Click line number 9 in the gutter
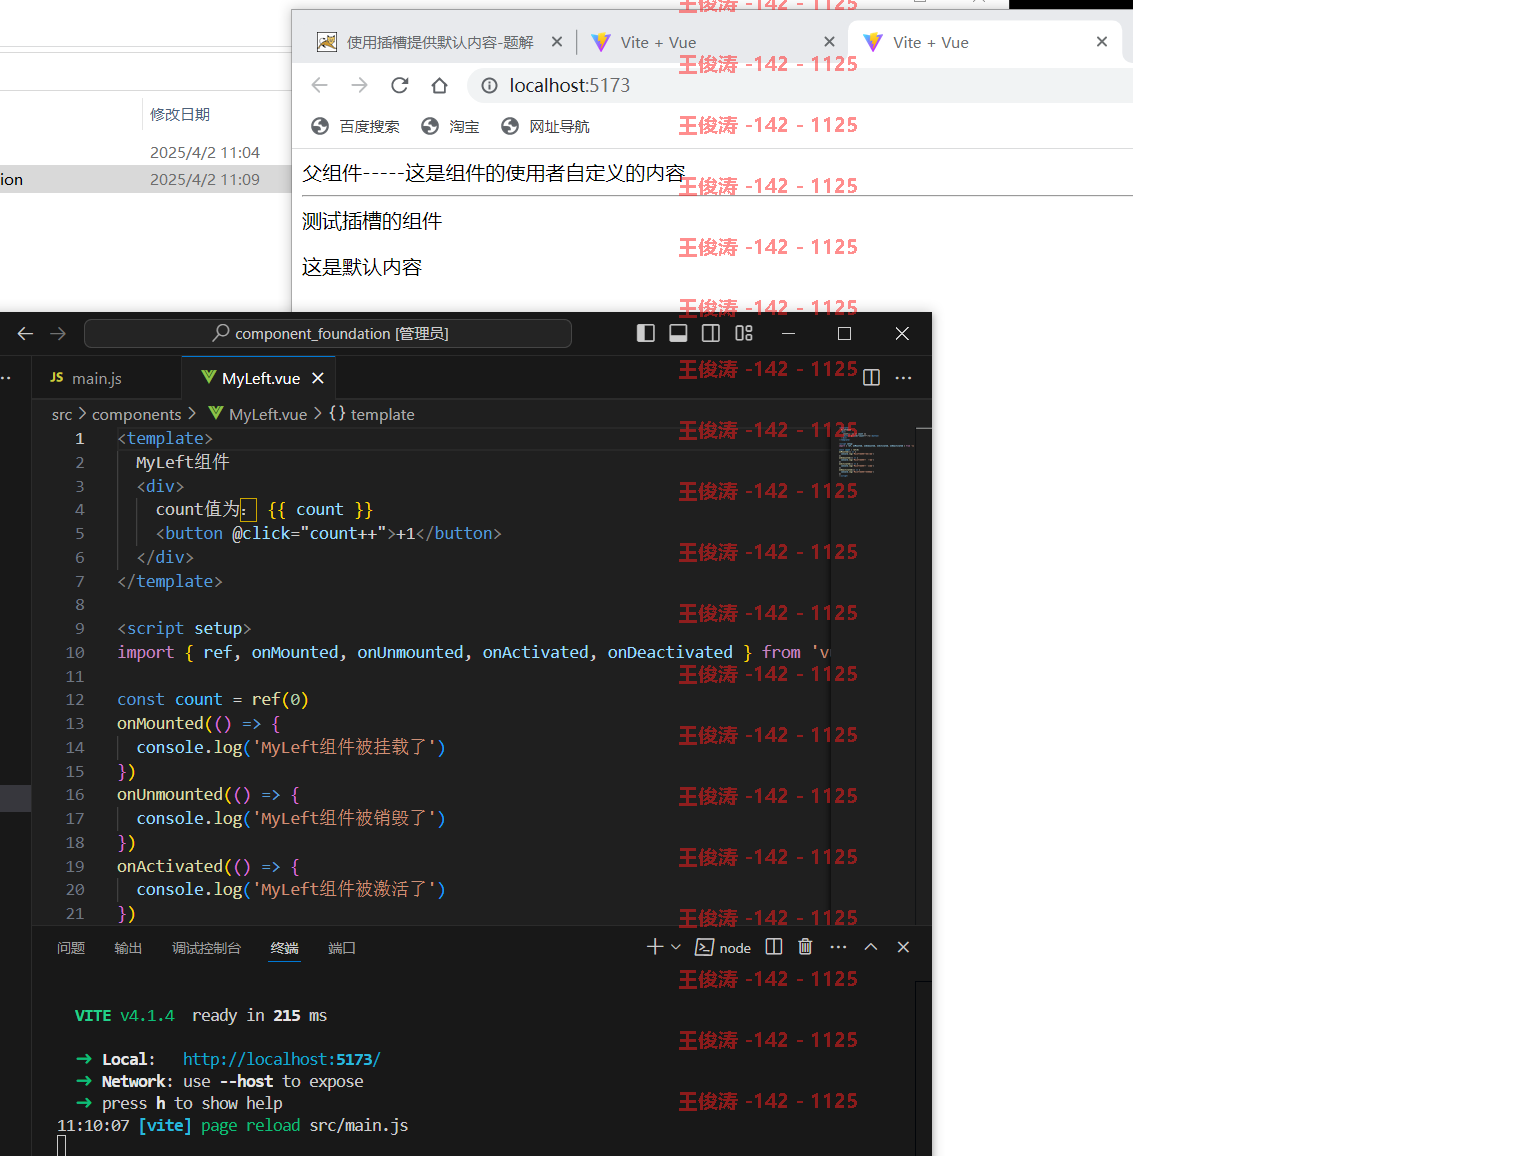 click(x=79, y=628)
